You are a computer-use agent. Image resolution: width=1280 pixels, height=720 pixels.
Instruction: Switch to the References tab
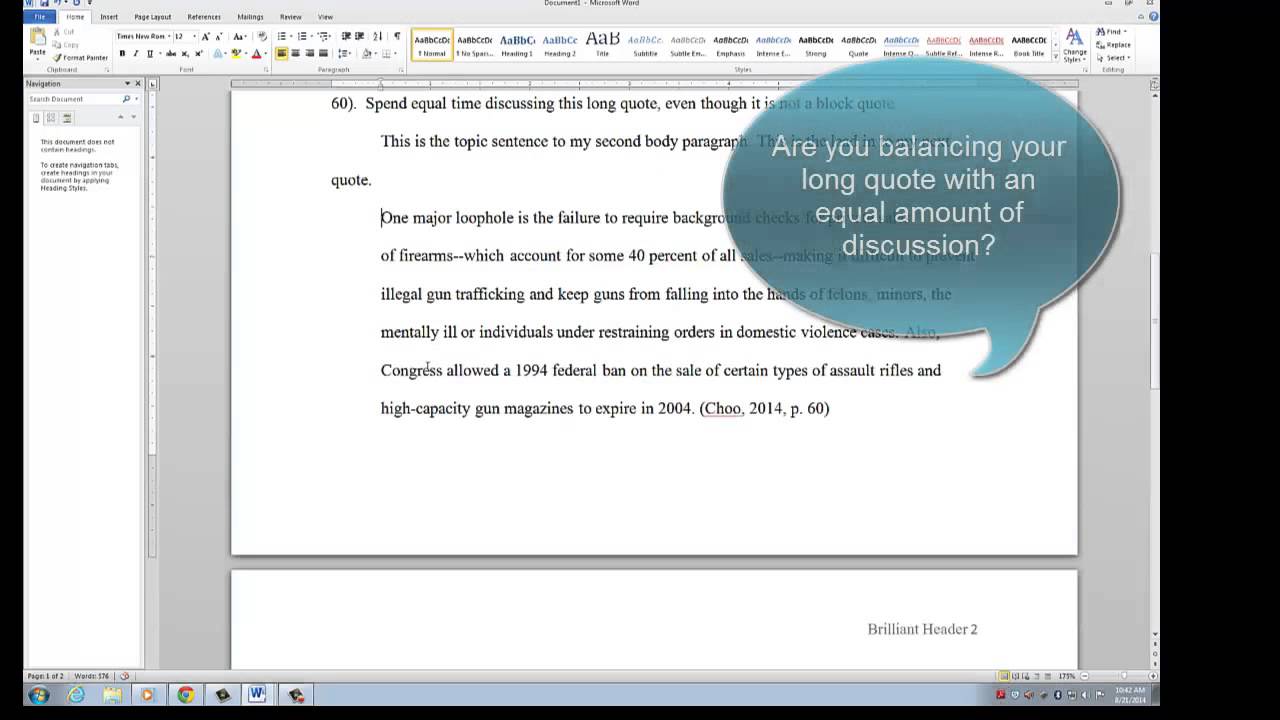coord(204,17)
